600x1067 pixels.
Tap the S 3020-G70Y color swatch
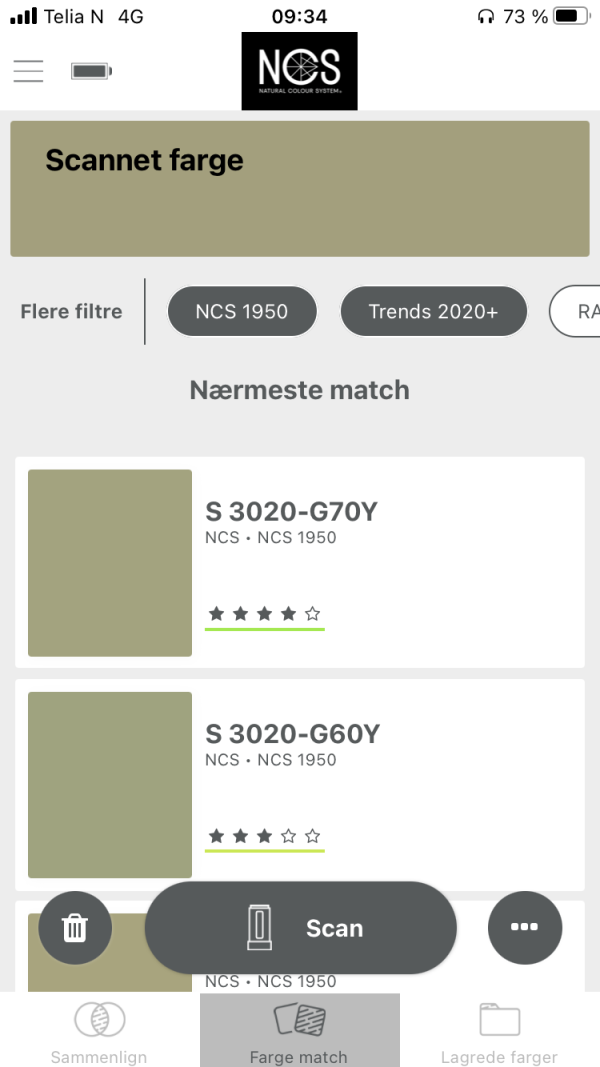[110, 563]
